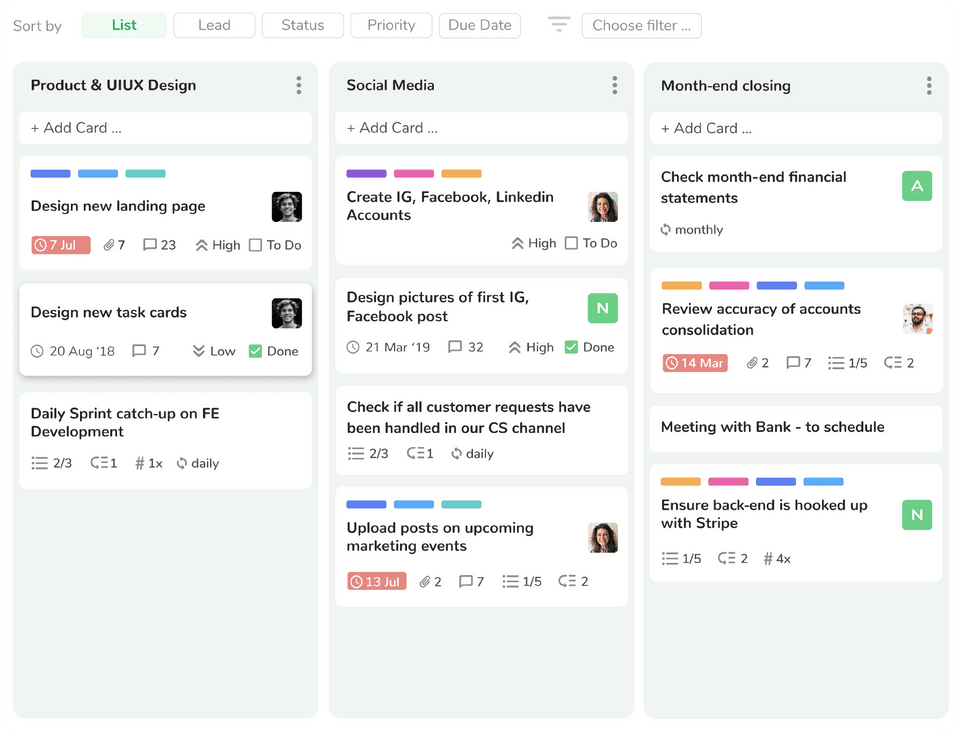
Task: Sort by List
Action: point(124,25)
